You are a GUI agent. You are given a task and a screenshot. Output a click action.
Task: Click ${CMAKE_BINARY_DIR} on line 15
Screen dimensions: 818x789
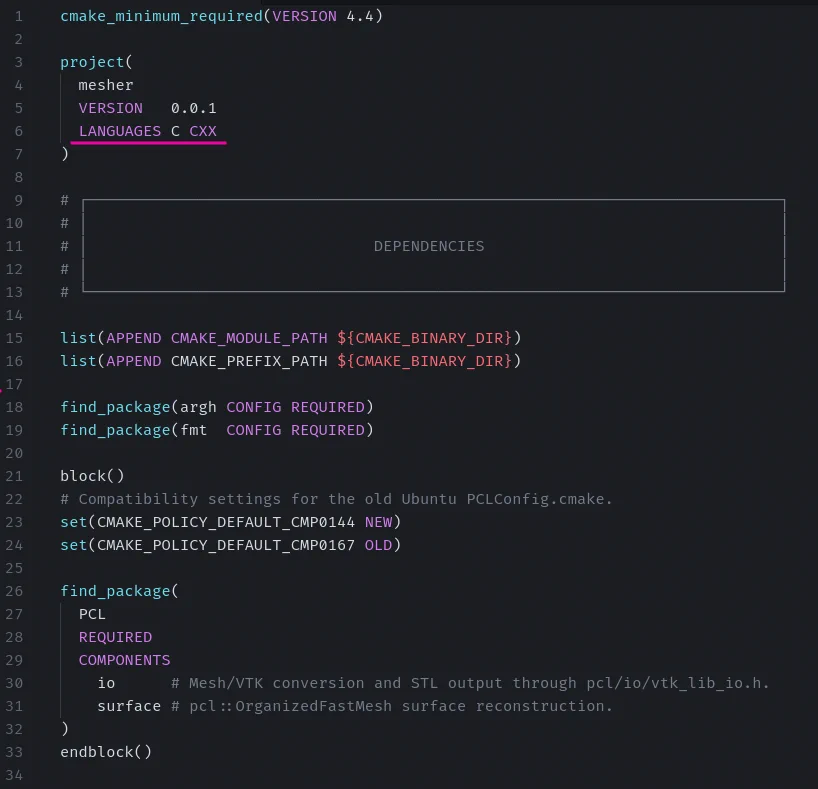click(424, 338)
